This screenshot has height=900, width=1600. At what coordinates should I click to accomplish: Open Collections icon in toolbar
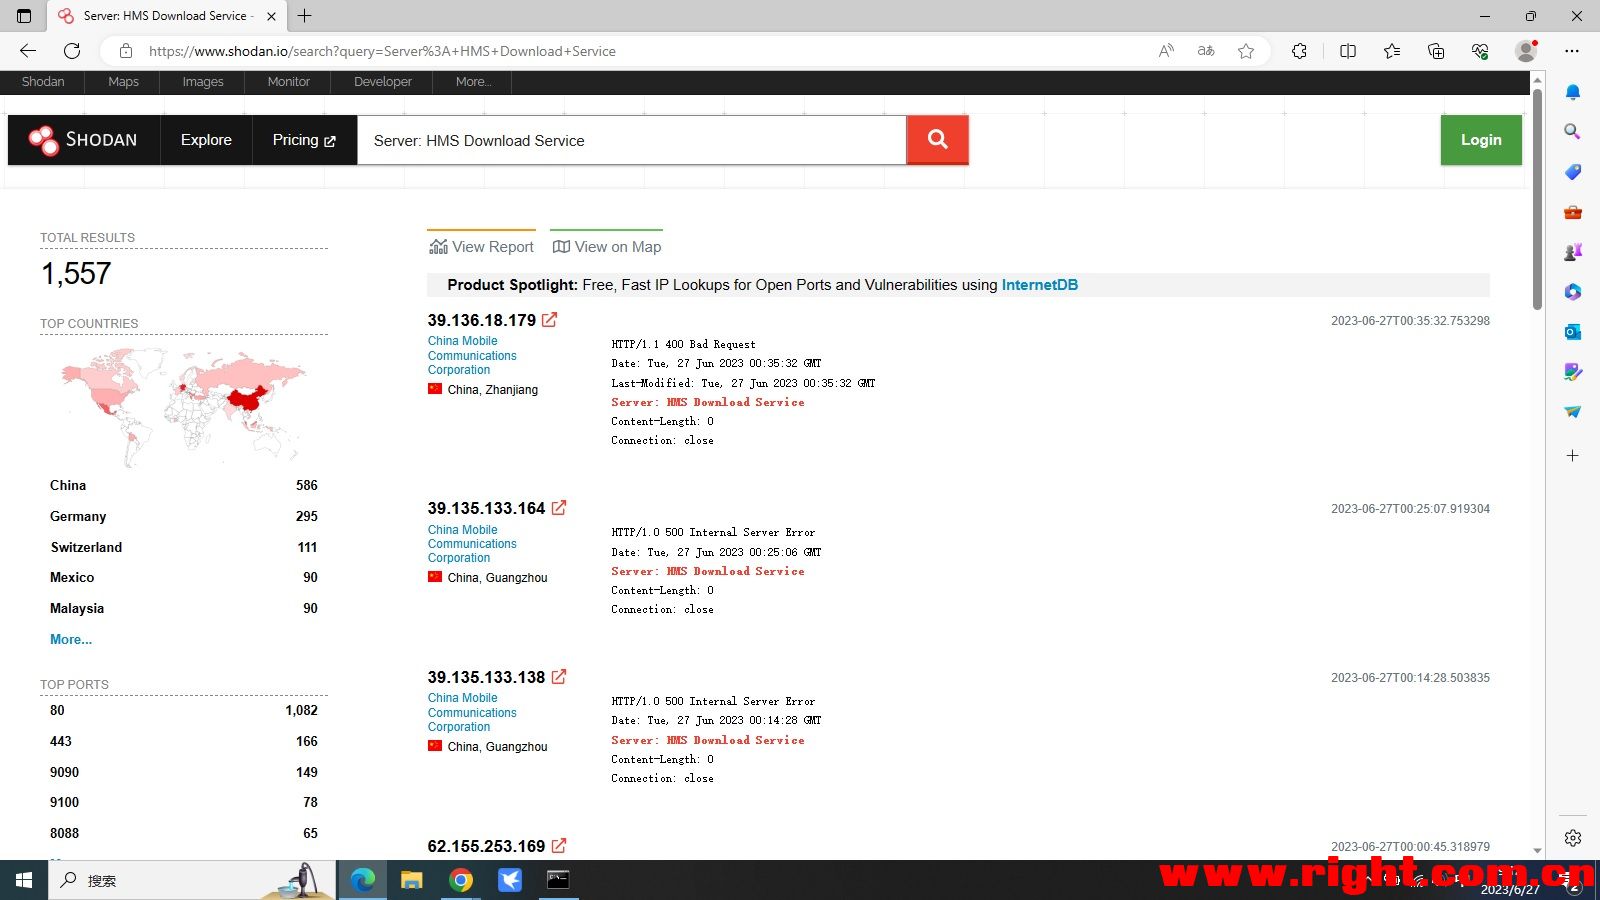[1436, 51]
